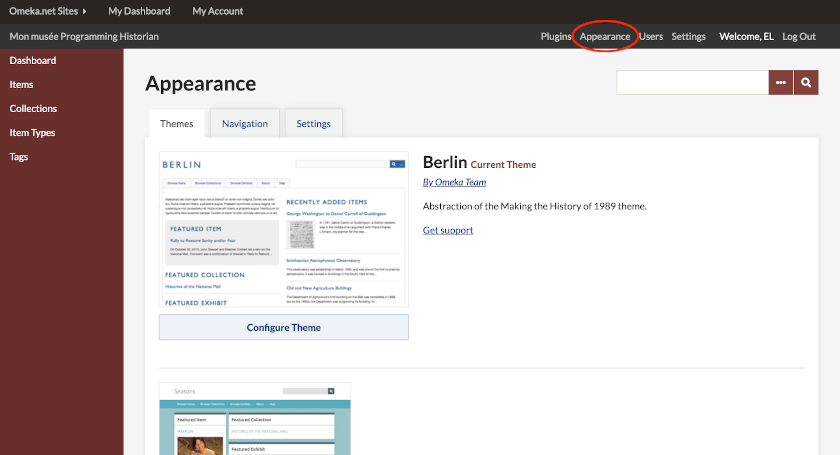
Task: Open the Users section
Action: 651,36
